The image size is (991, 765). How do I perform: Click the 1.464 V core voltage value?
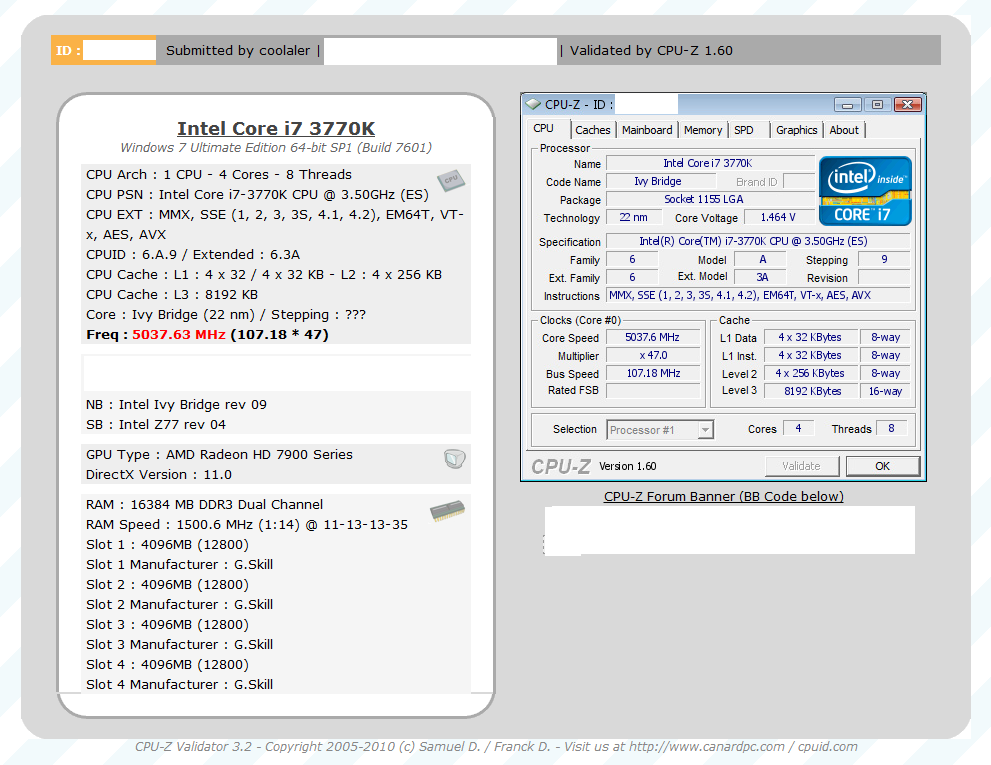[x=779, y=217]
